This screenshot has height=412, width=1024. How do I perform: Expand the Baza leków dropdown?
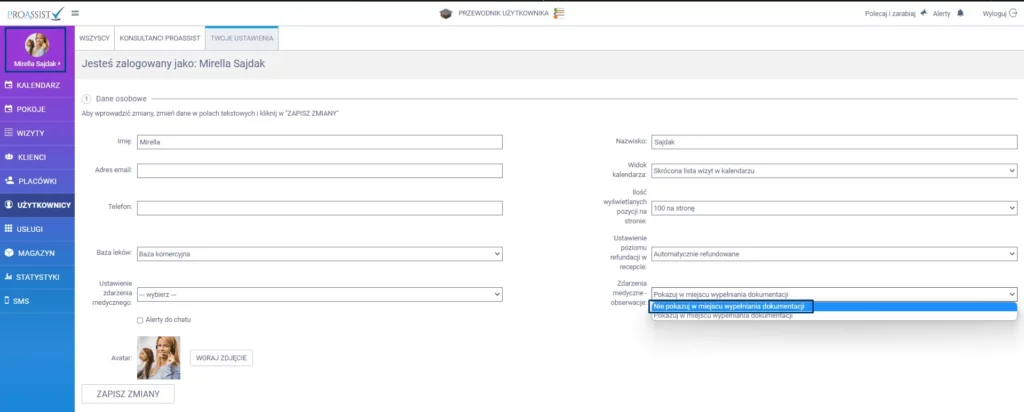coord(319,254)
